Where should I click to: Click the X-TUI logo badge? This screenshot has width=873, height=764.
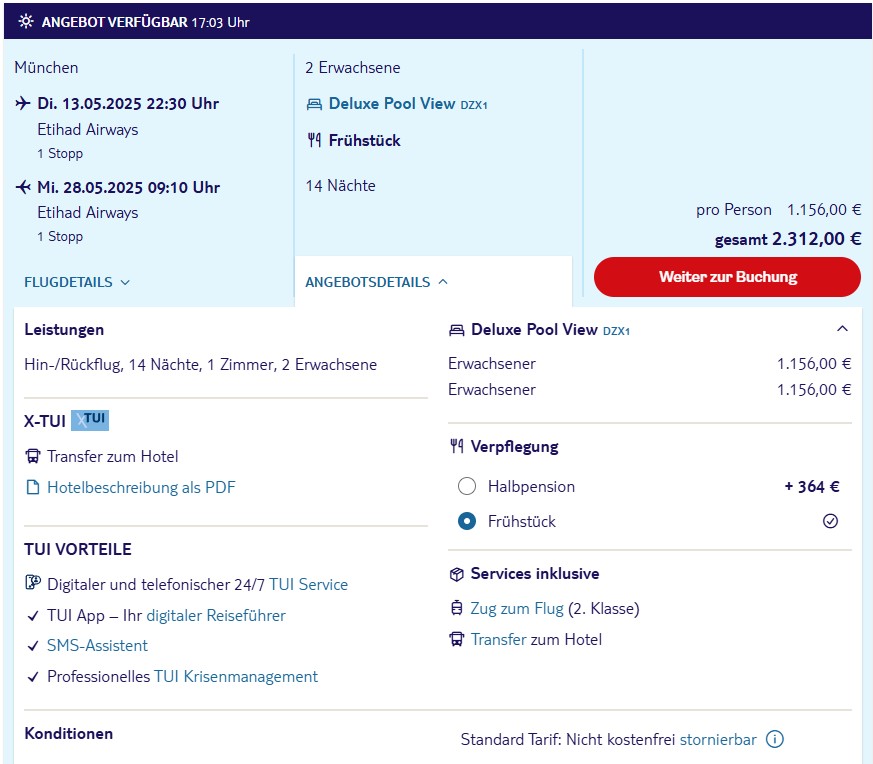(x=90, y=420)
